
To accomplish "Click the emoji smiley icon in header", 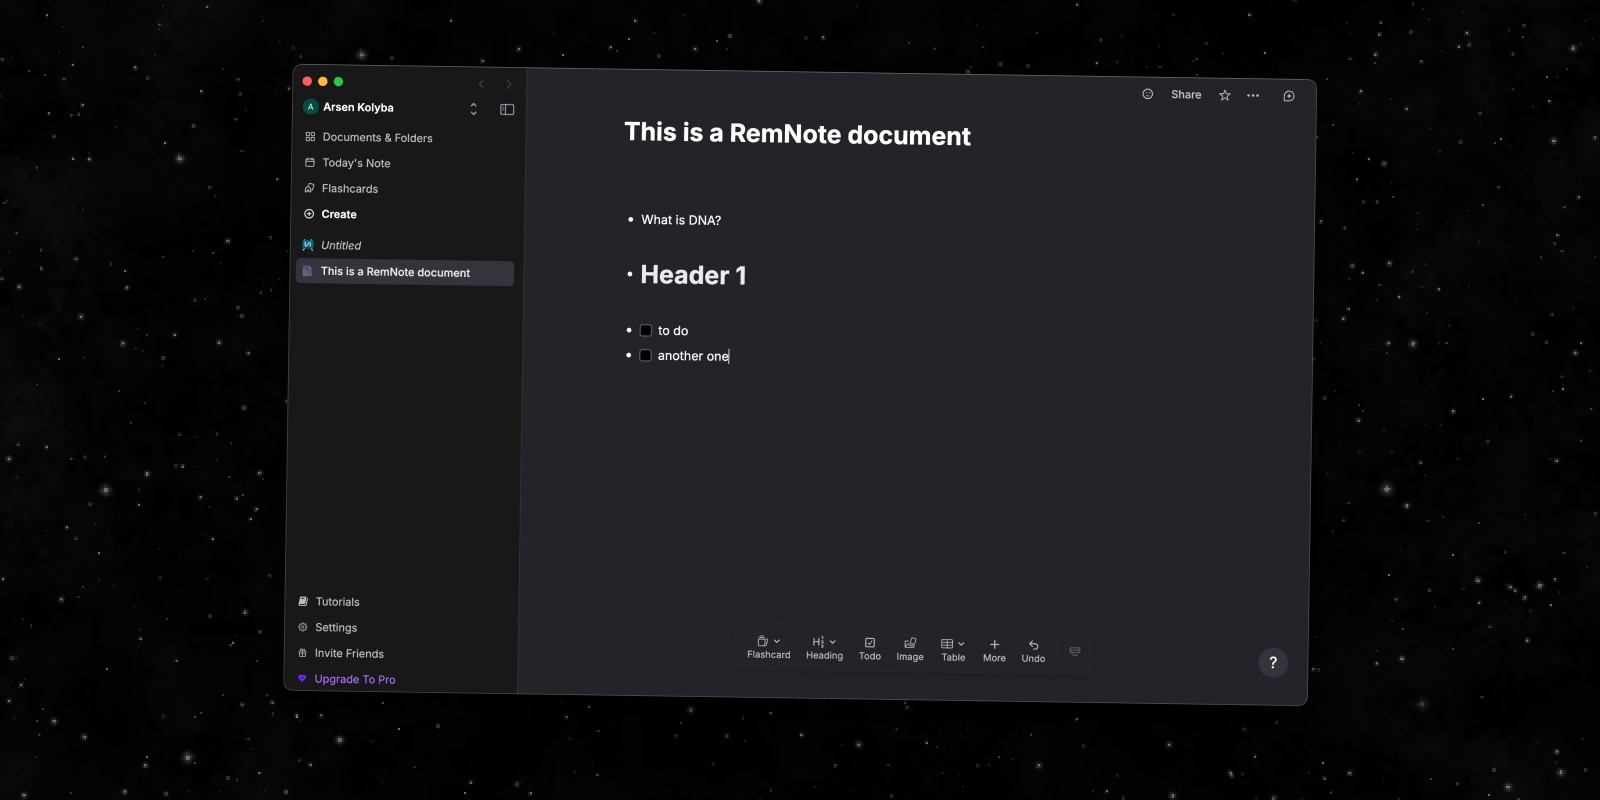I will (x=1148, y=94).
